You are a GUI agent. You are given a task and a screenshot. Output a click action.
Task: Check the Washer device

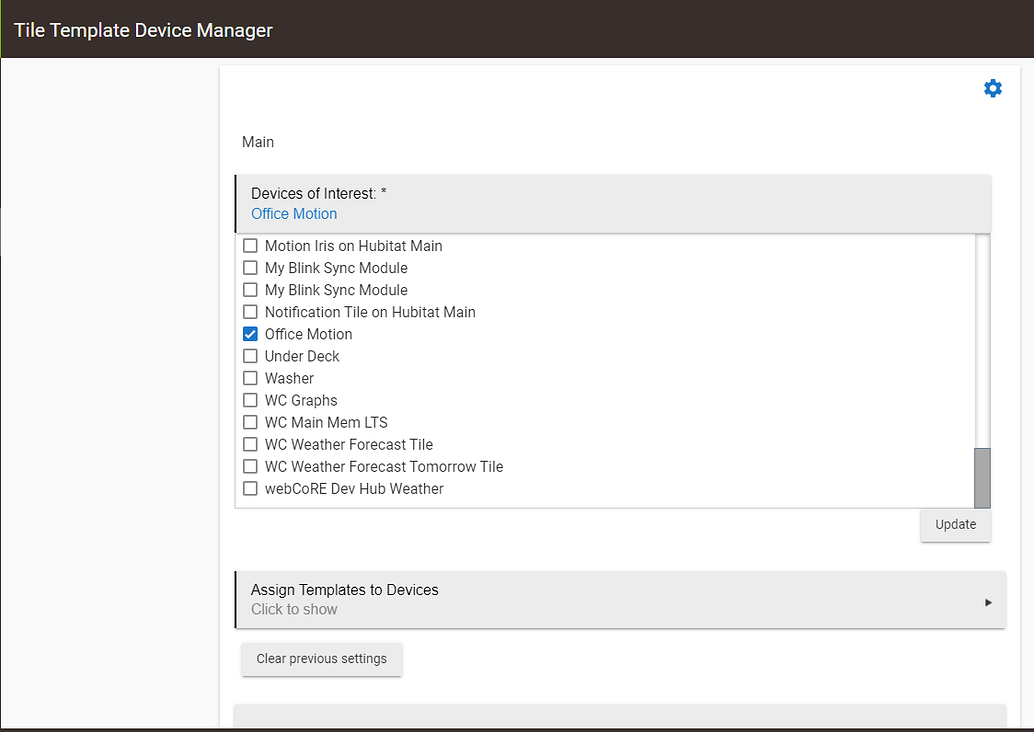(x=249, y=377)
